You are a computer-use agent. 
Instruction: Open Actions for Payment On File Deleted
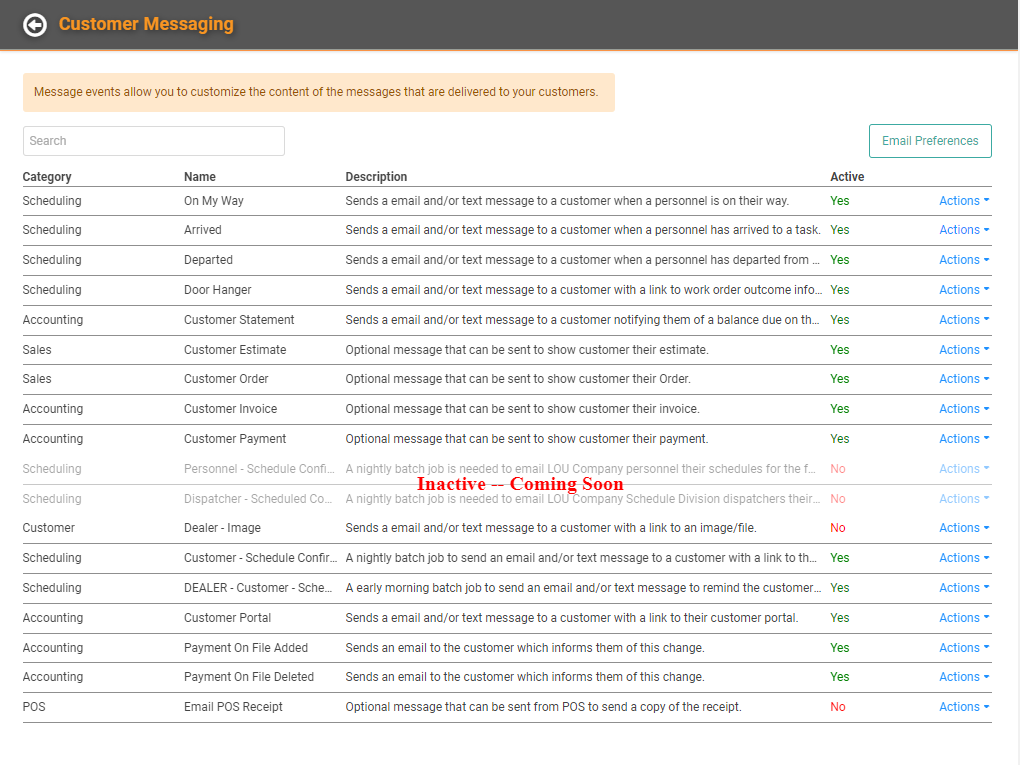point(964,677)
